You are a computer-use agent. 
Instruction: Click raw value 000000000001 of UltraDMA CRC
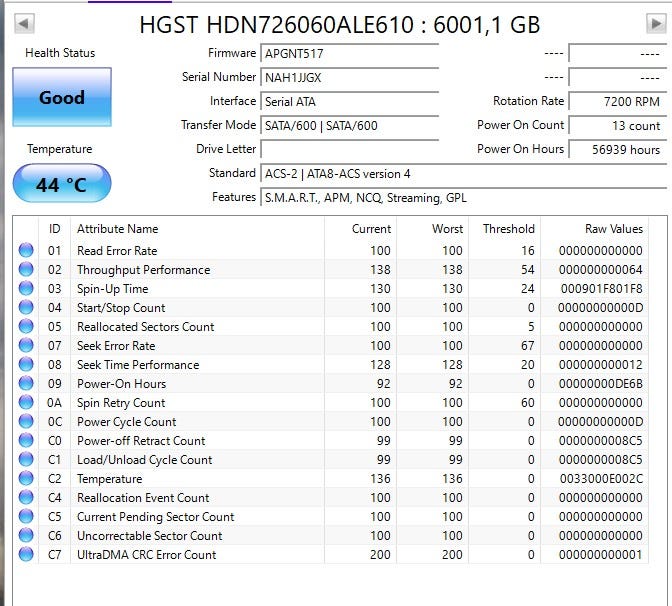click(x=600, y=555)
